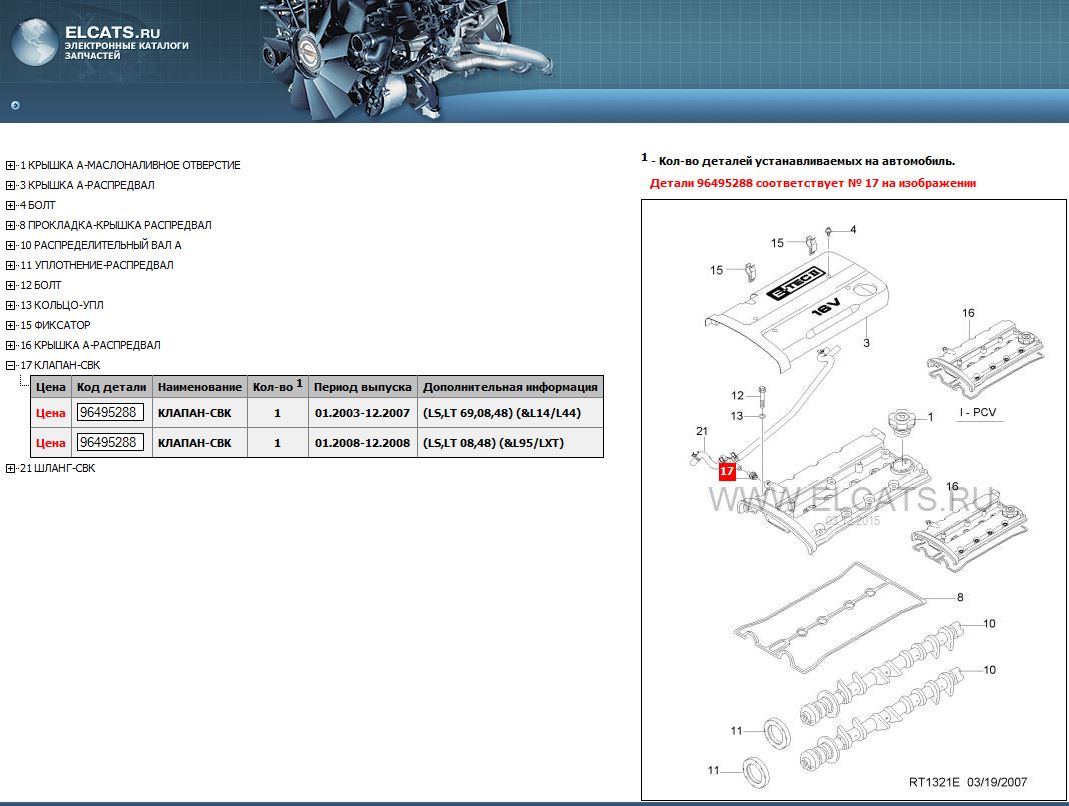Click part code field in first table row
The width and height of the screenshot is (1069, 806).
[x=110, y=412]
